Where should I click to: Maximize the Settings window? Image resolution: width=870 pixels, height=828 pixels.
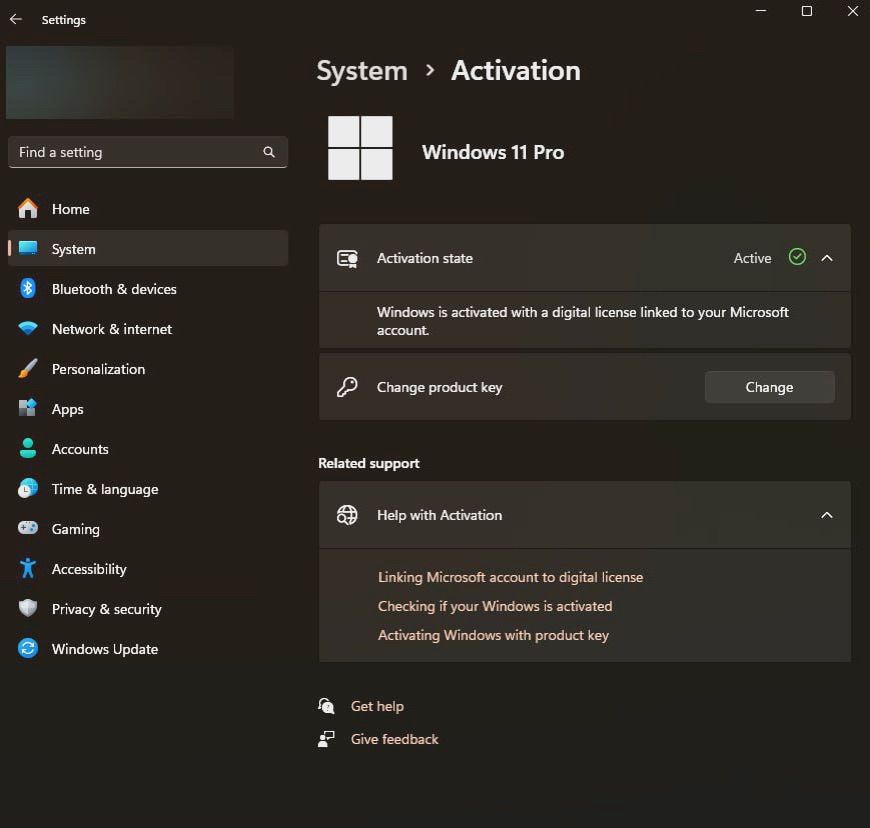tap(807, 11)
